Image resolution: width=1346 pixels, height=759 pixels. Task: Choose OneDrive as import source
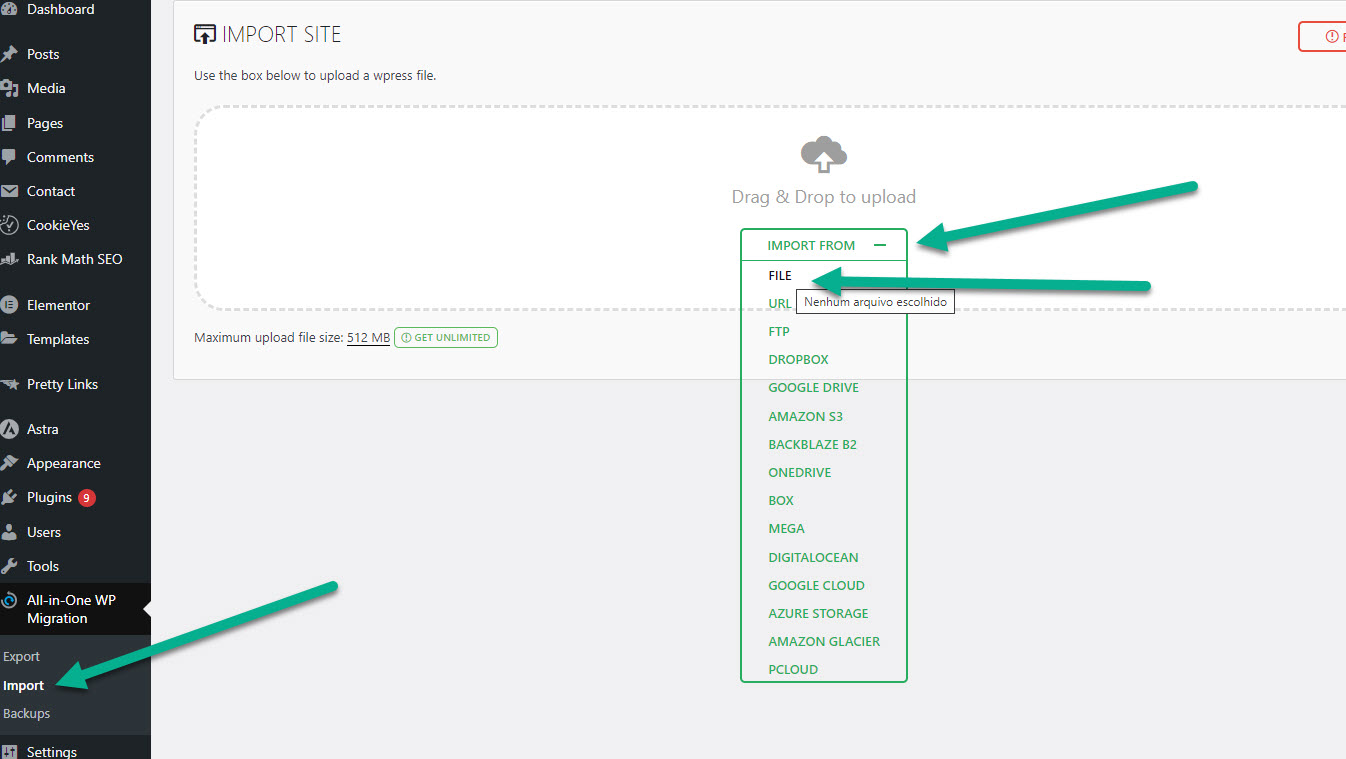pyautogui.click(x=799, y=472)
